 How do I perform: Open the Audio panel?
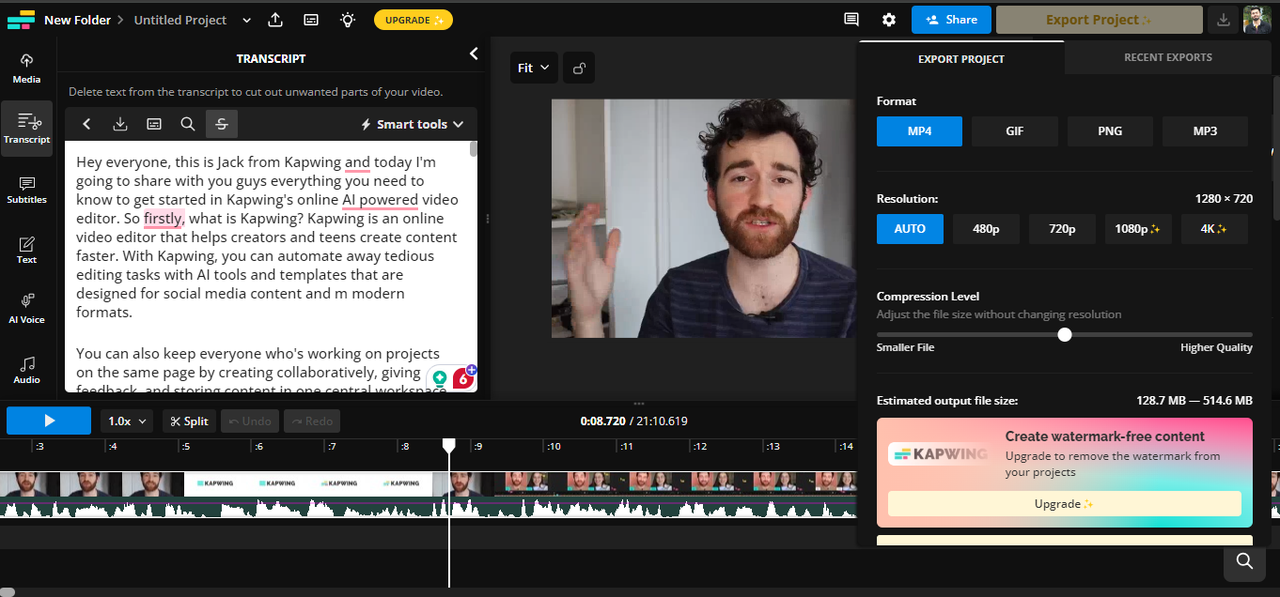point(27,369)
